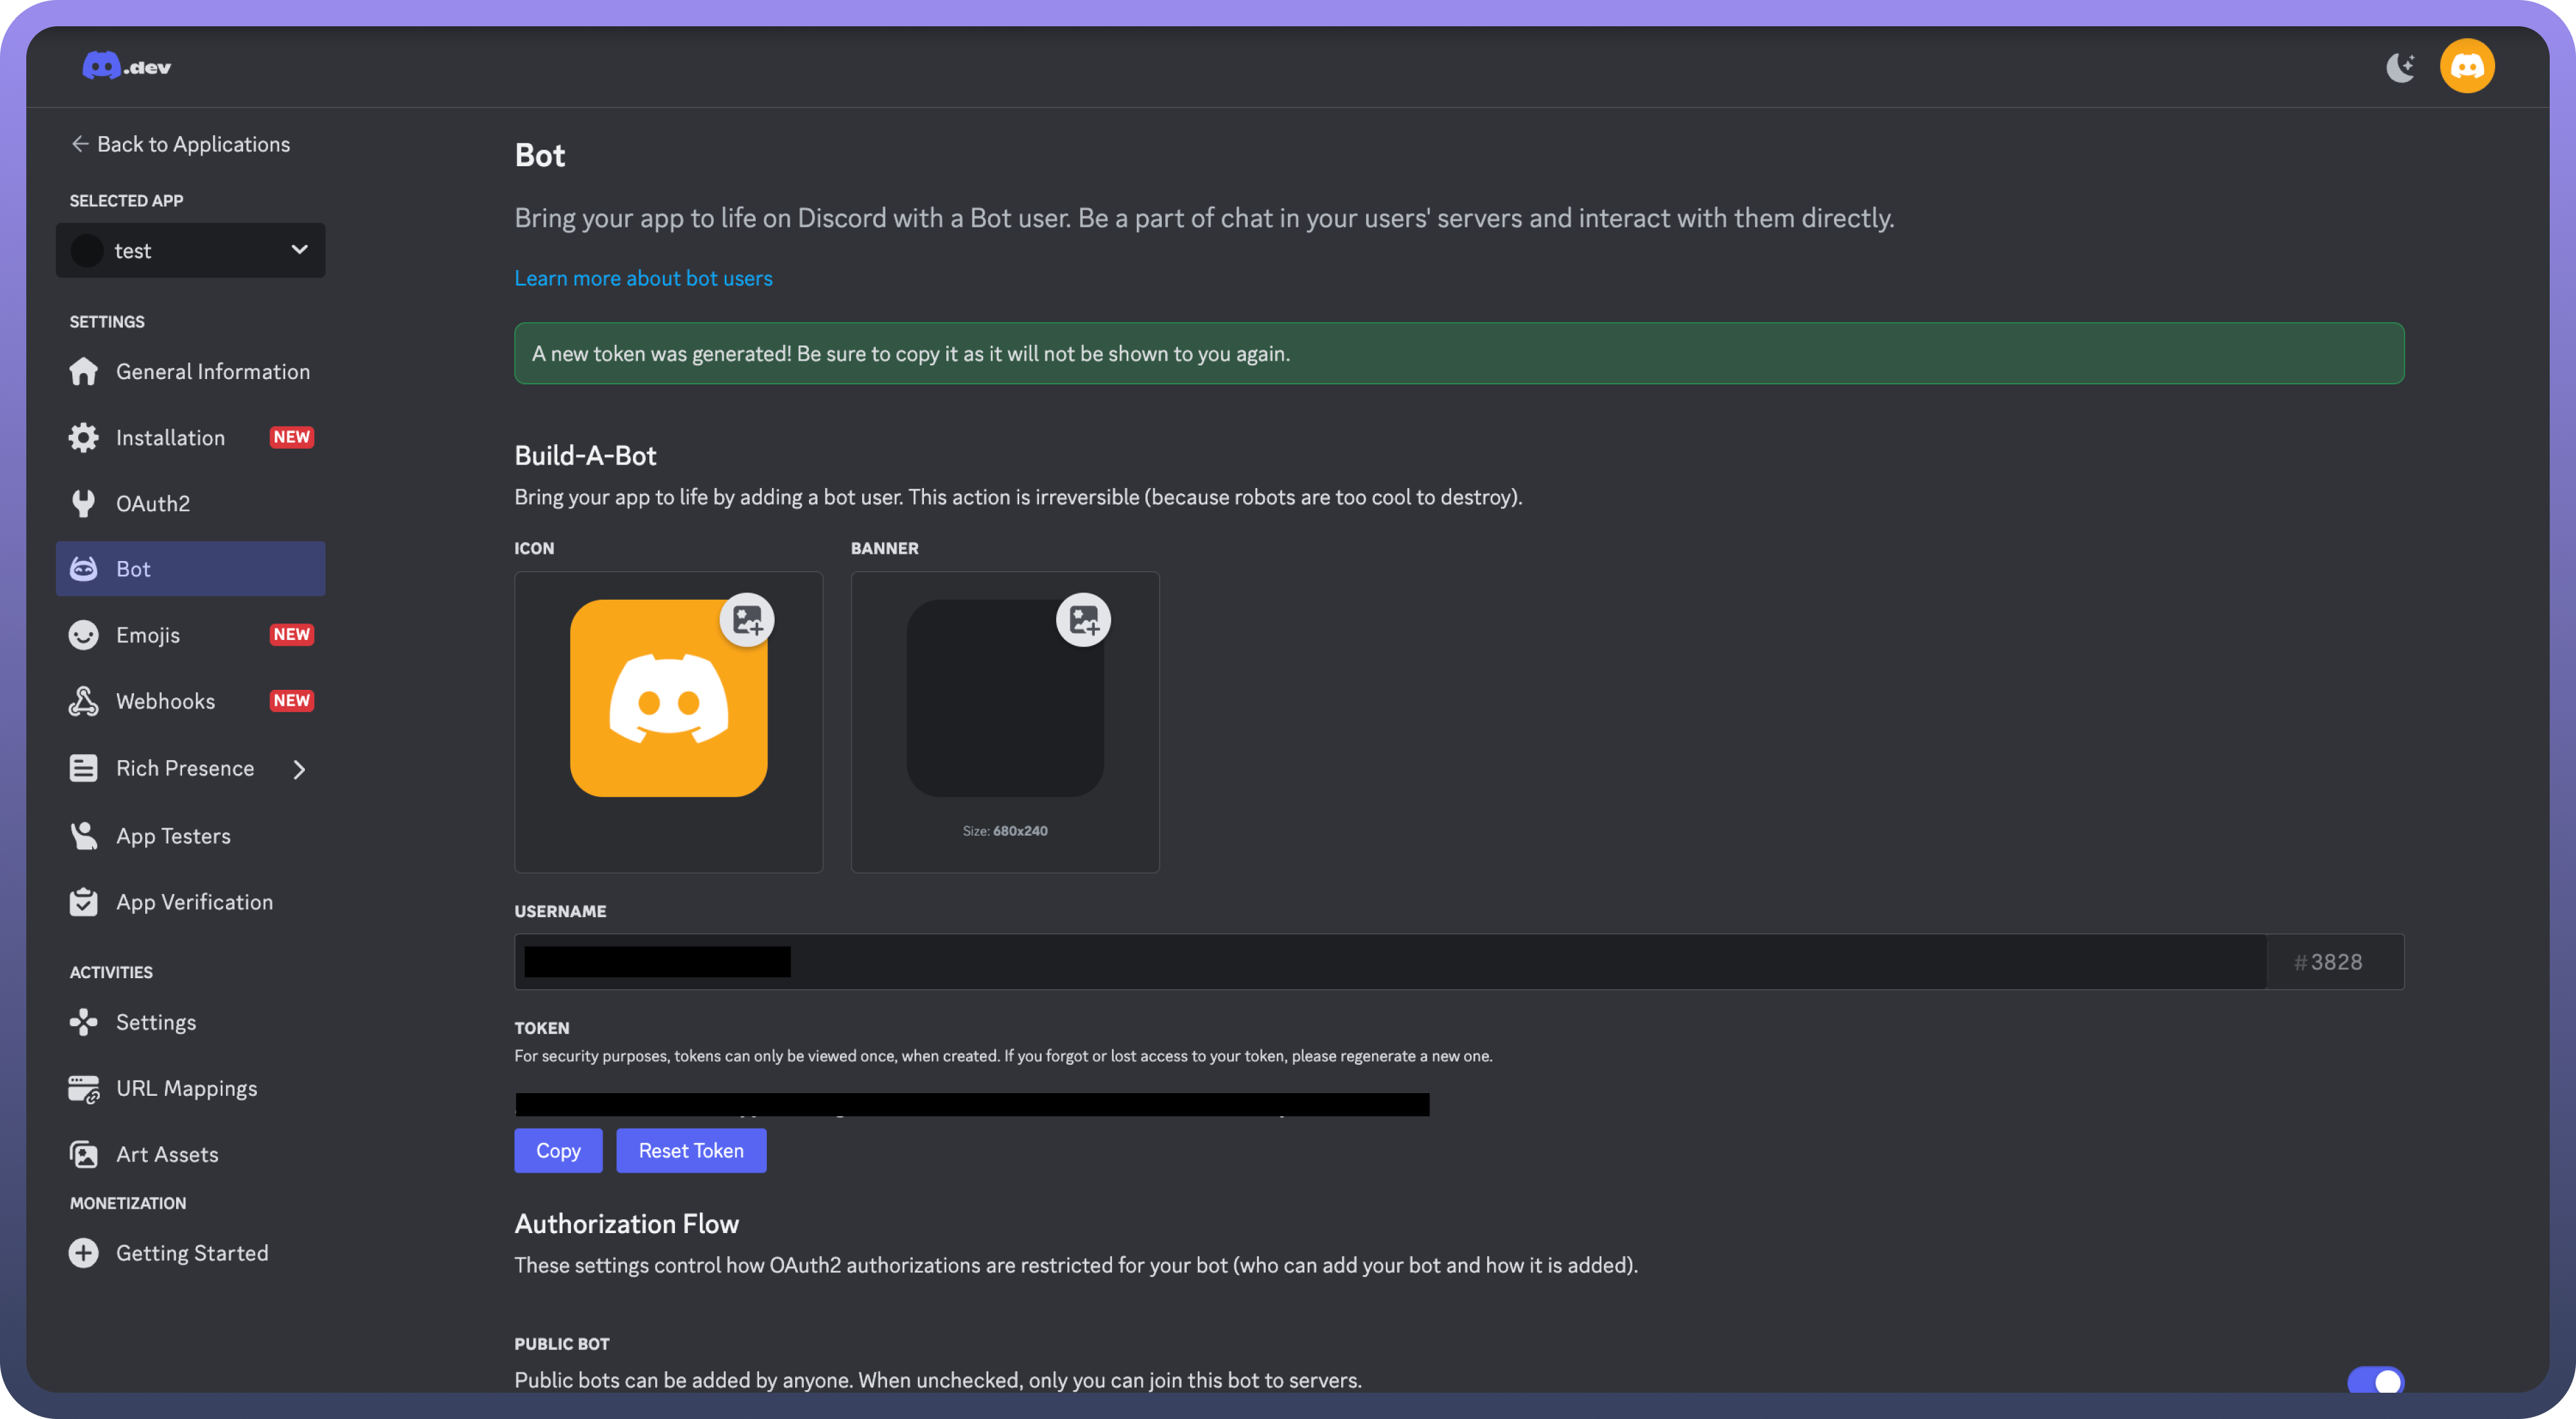This screenshot has width=2576, height=1419.
Task: Open the General Information home icon
Action: point(84,372)
